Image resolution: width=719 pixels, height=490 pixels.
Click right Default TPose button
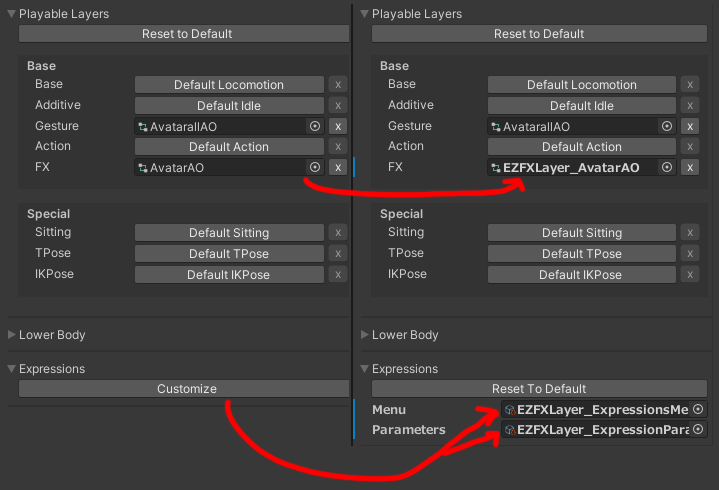click(582, 253)
